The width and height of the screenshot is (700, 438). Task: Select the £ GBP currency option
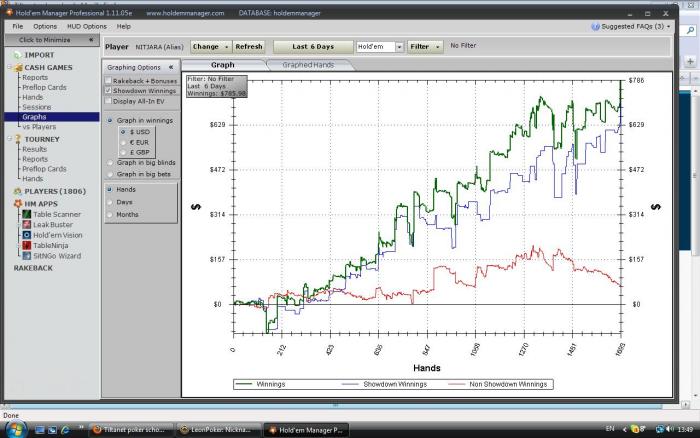pyautogui.click(x=123, y=152)
